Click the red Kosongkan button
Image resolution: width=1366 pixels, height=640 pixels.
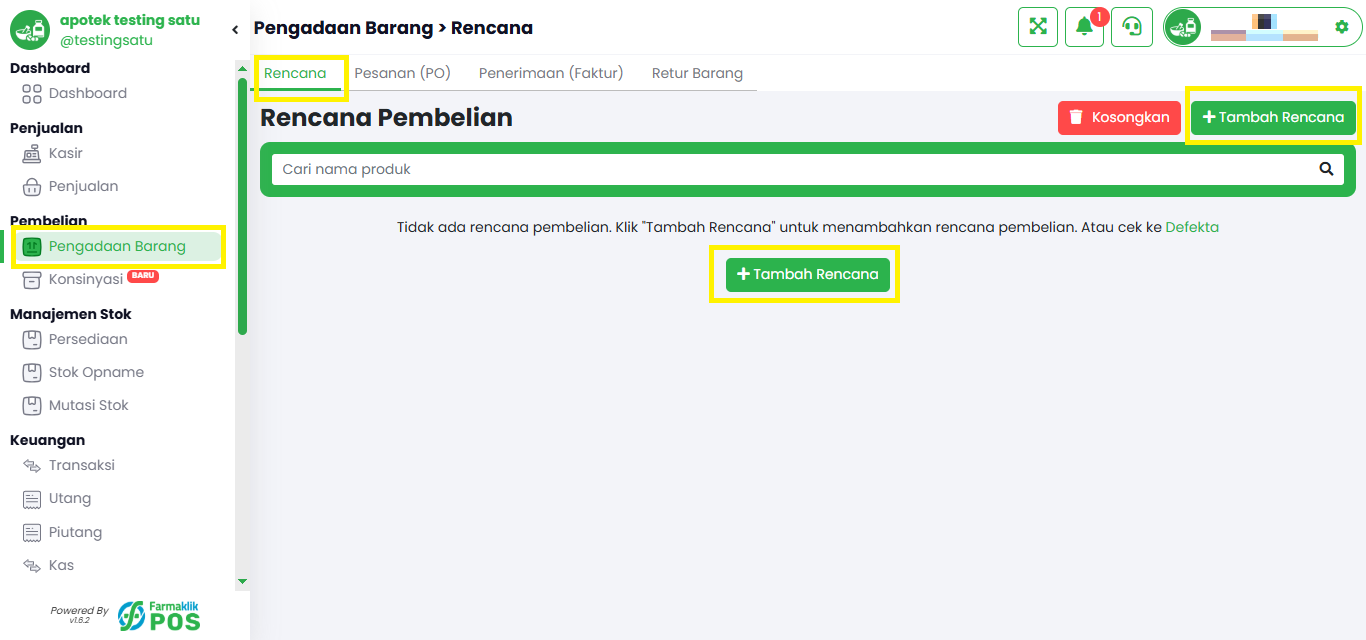[x=1119, y=117]
